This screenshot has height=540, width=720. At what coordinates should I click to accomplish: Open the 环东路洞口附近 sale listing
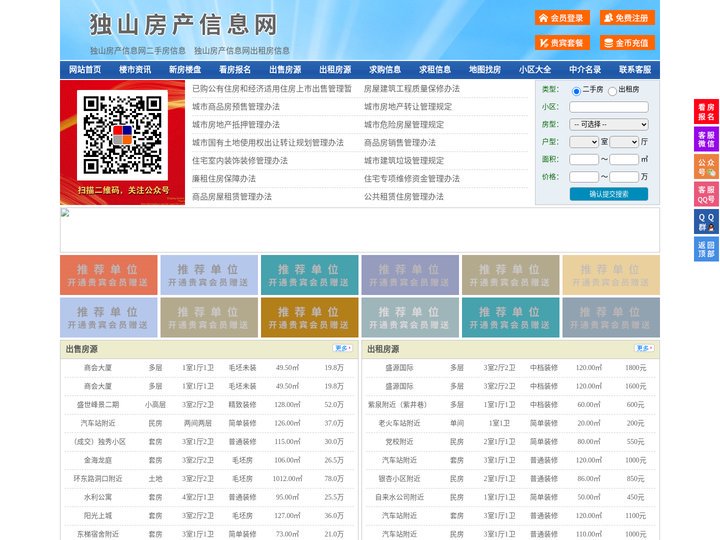[x=98, y=478]
